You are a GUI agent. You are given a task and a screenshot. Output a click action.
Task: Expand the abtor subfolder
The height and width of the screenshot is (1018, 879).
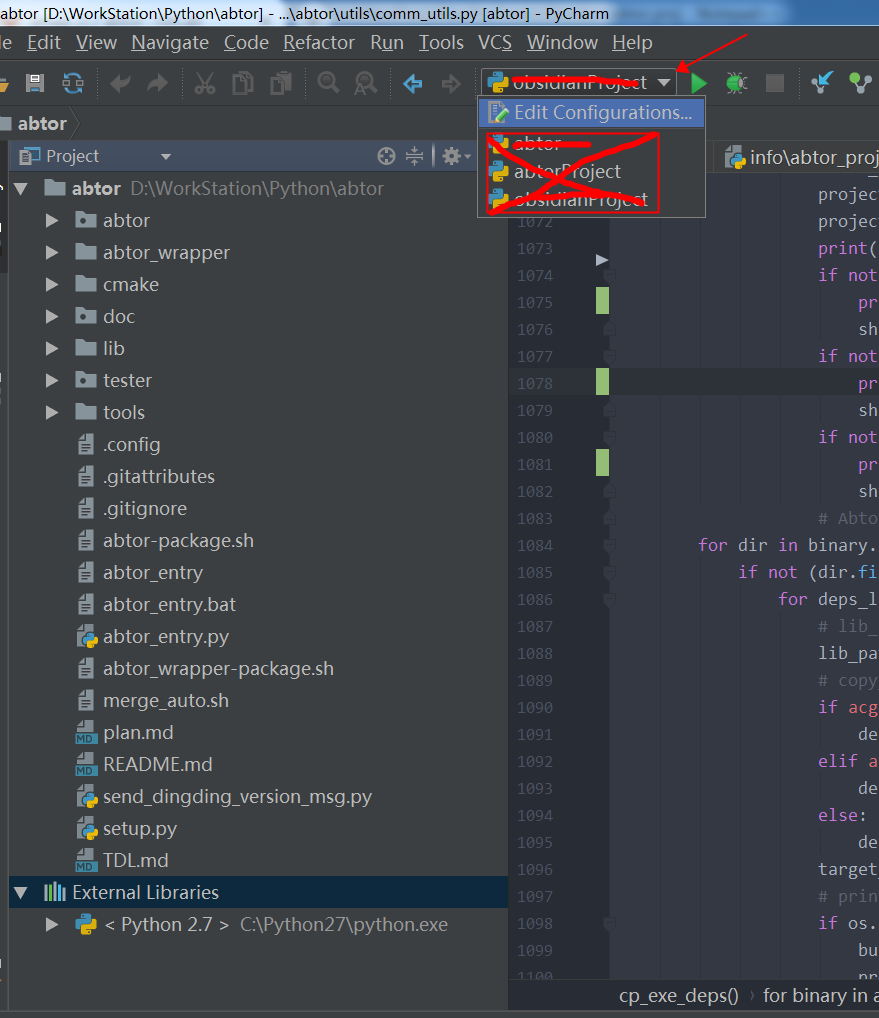[x=52, y=221]
